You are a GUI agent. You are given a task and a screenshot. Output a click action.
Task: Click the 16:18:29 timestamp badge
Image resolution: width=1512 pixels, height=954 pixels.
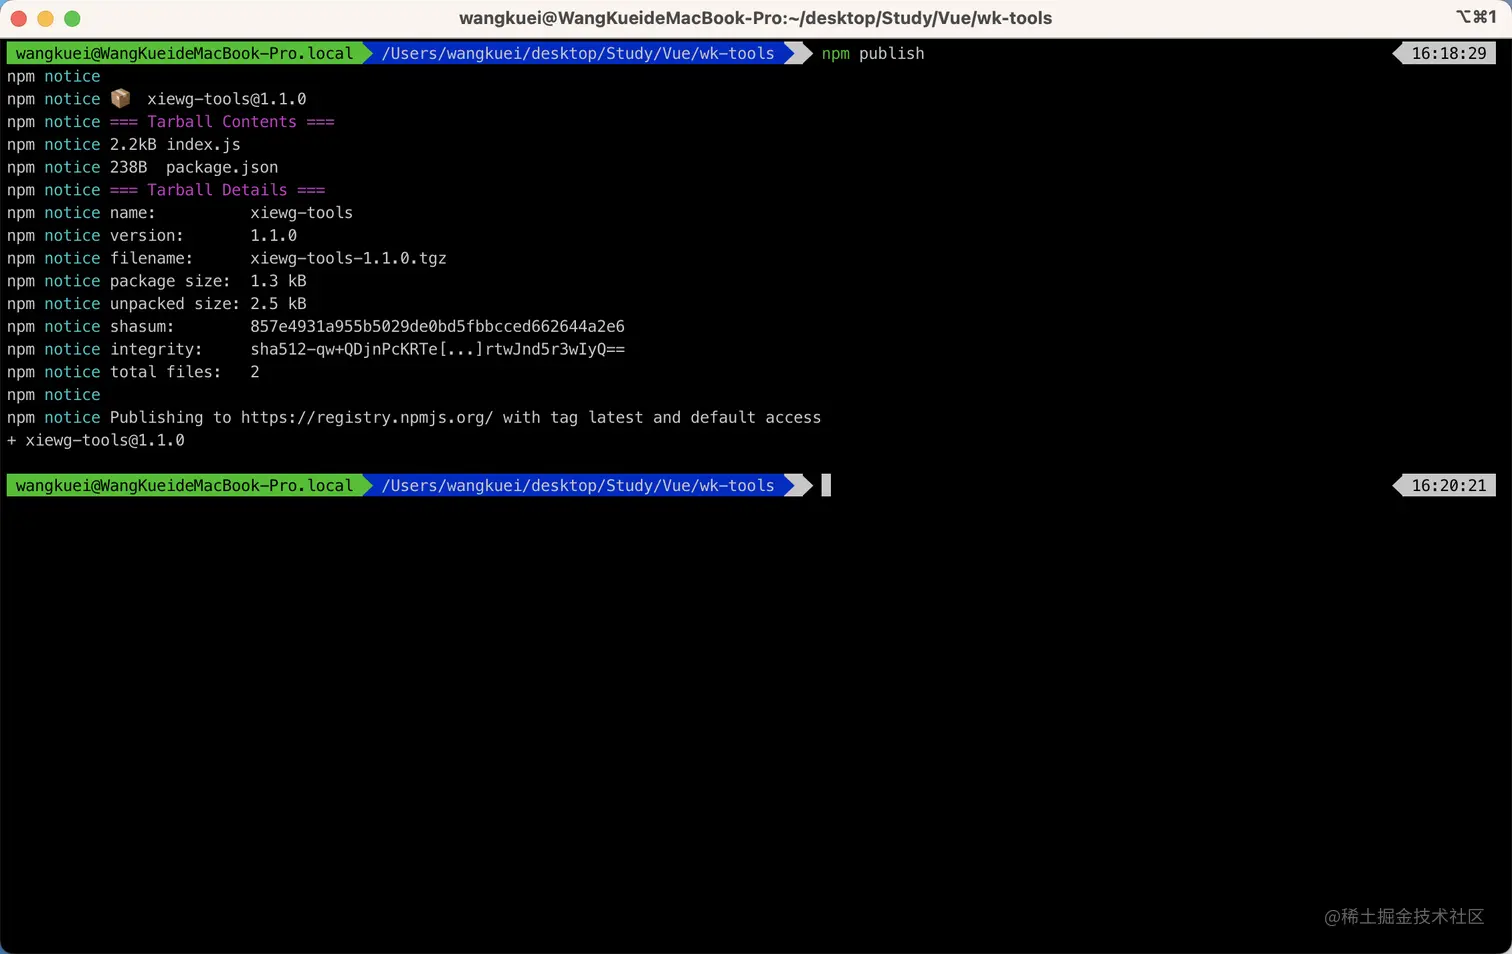(1444, 53)
